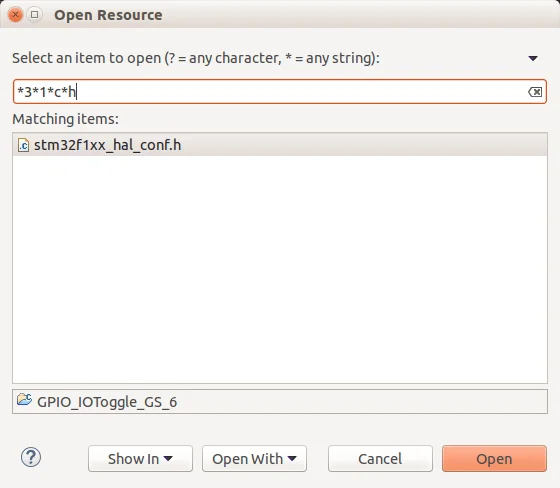560x488 pixels.
Task: Open the view menu triangle at top right
Action: (x=533, y=58)
